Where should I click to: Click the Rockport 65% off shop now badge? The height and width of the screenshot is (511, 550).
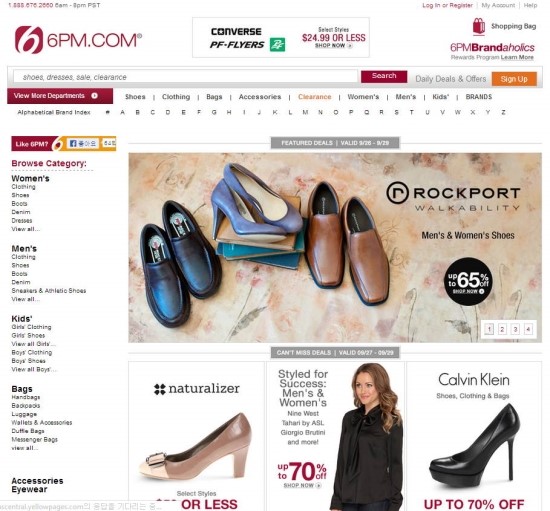pos(468,281)
